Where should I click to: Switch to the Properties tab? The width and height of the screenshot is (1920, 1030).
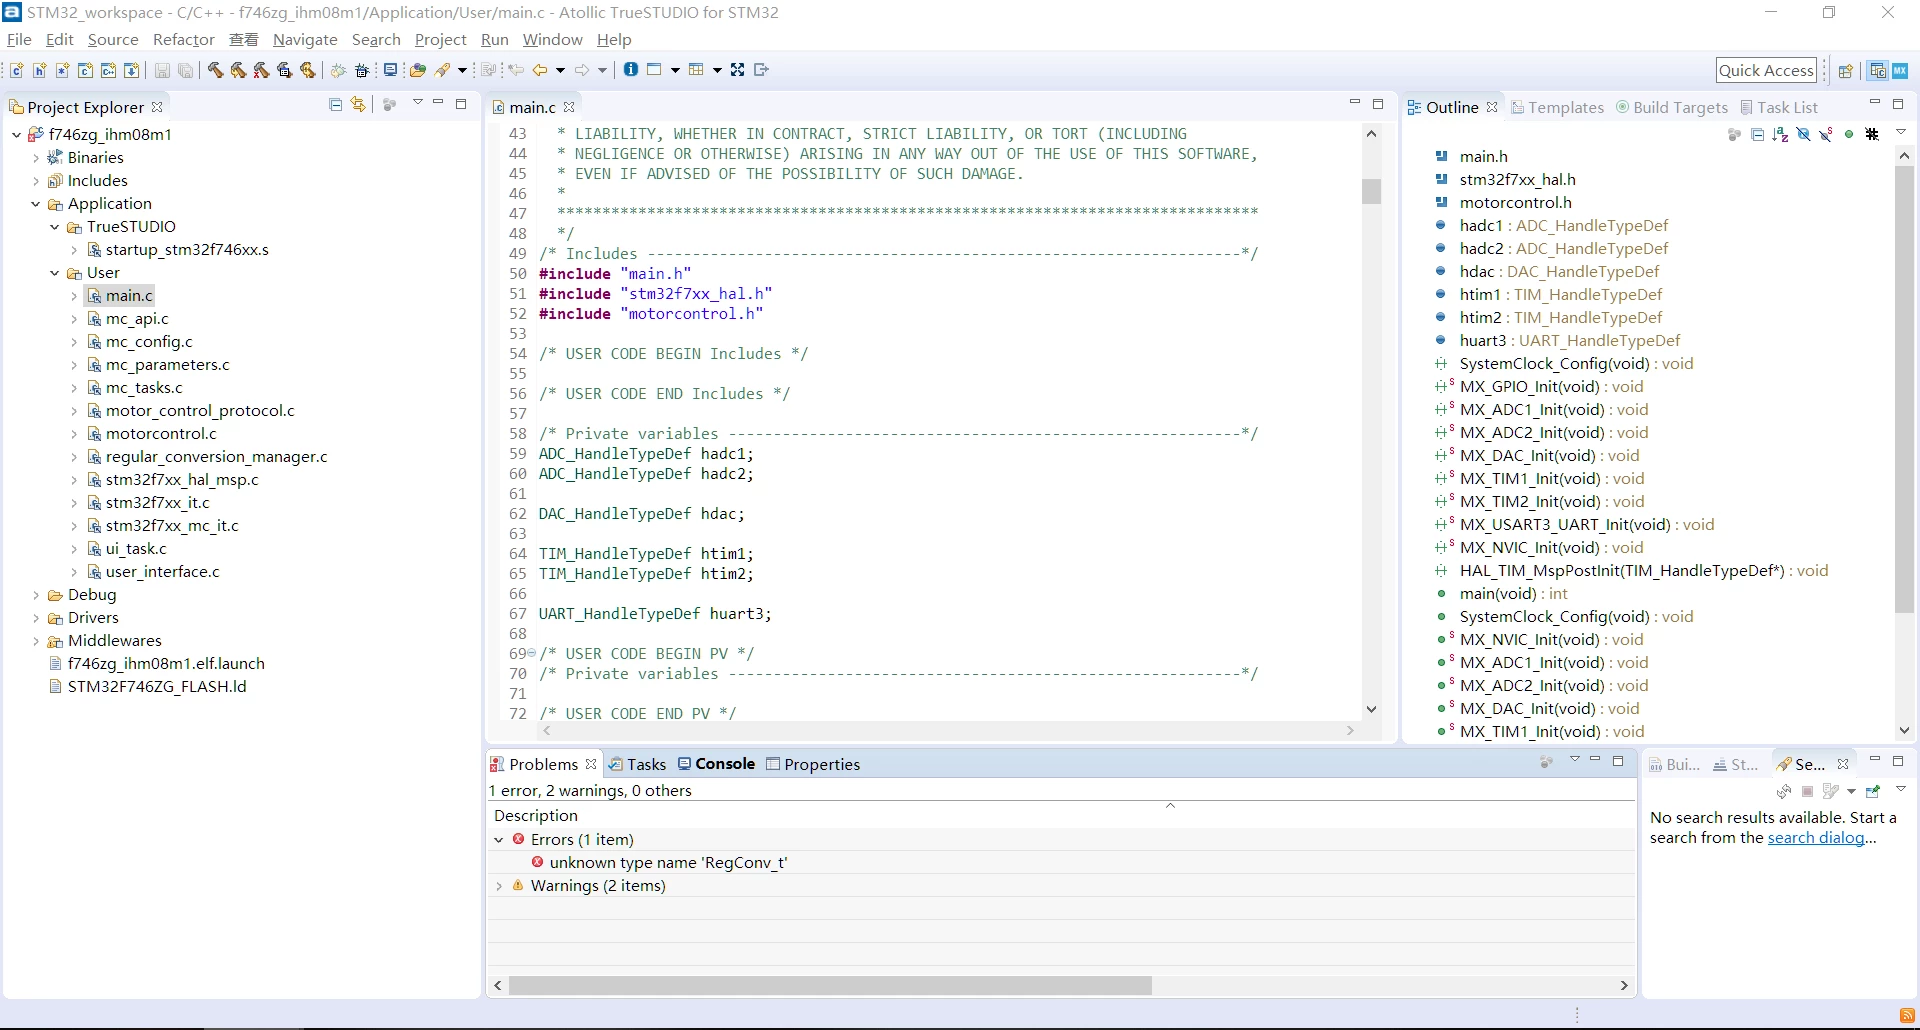coord(812,764)
